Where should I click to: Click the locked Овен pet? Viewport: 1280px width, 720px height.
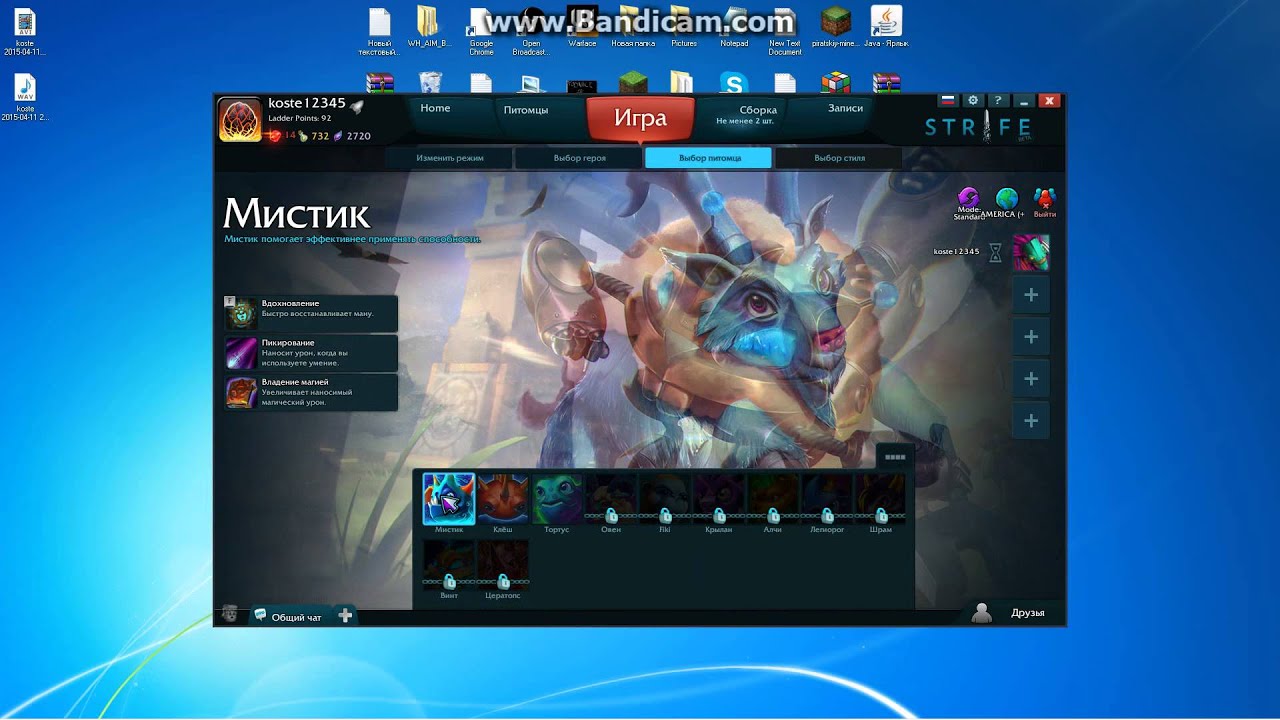(x=611, y=498)
